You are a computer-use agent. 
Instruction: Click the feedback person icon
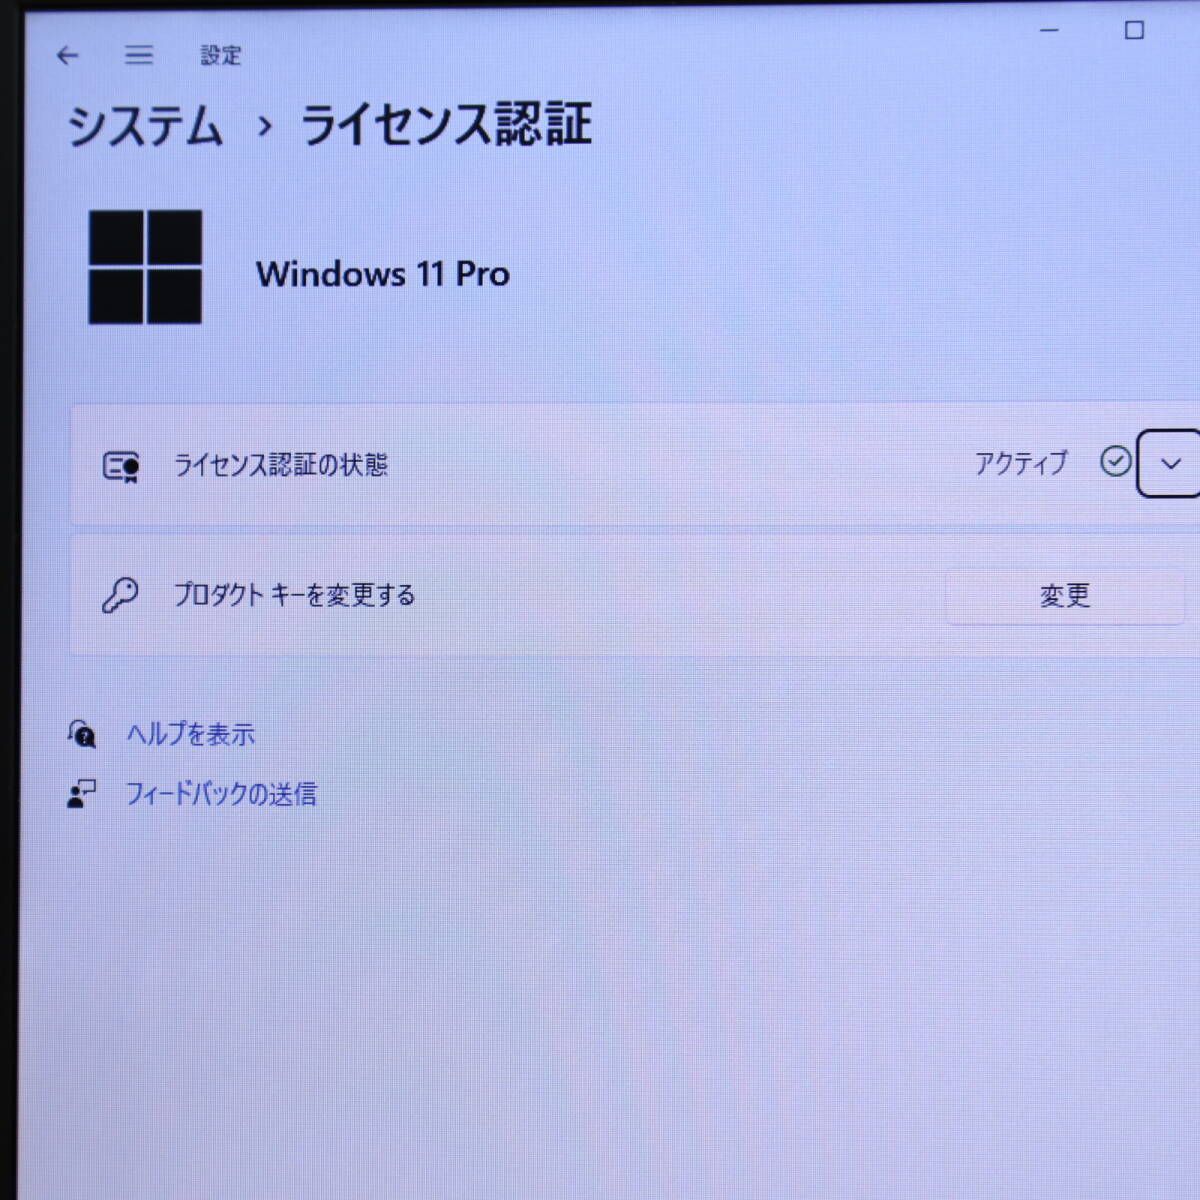click(81, 795)
